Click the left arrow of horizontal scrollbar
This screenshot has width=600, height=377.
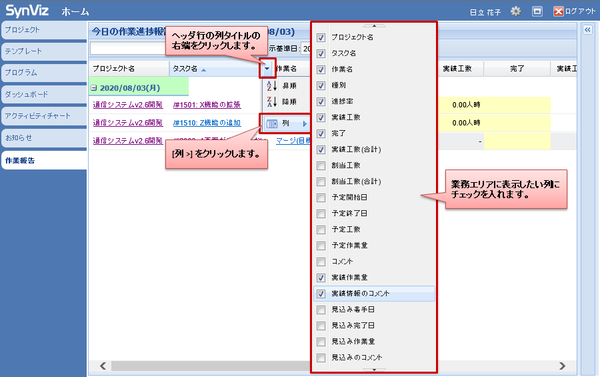(x=103, y=366)
